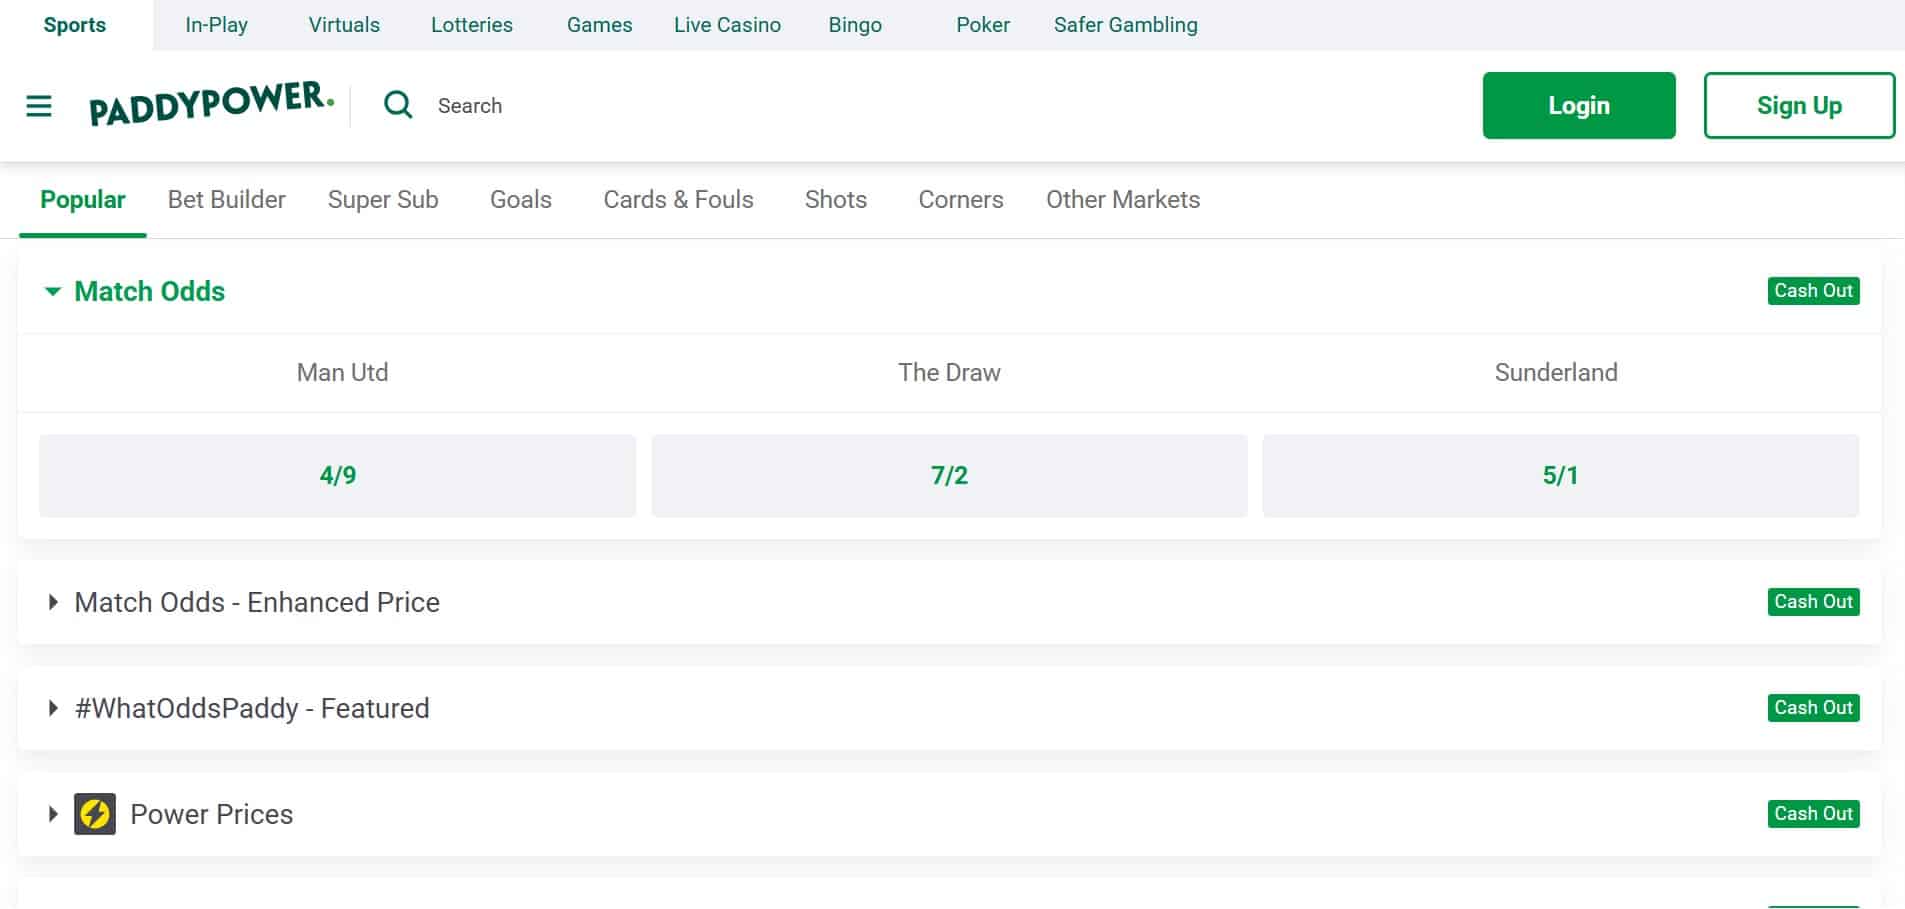
Task: Go to In-Play in top navigation
Action: pyautogui.click(x=216, y=25)
